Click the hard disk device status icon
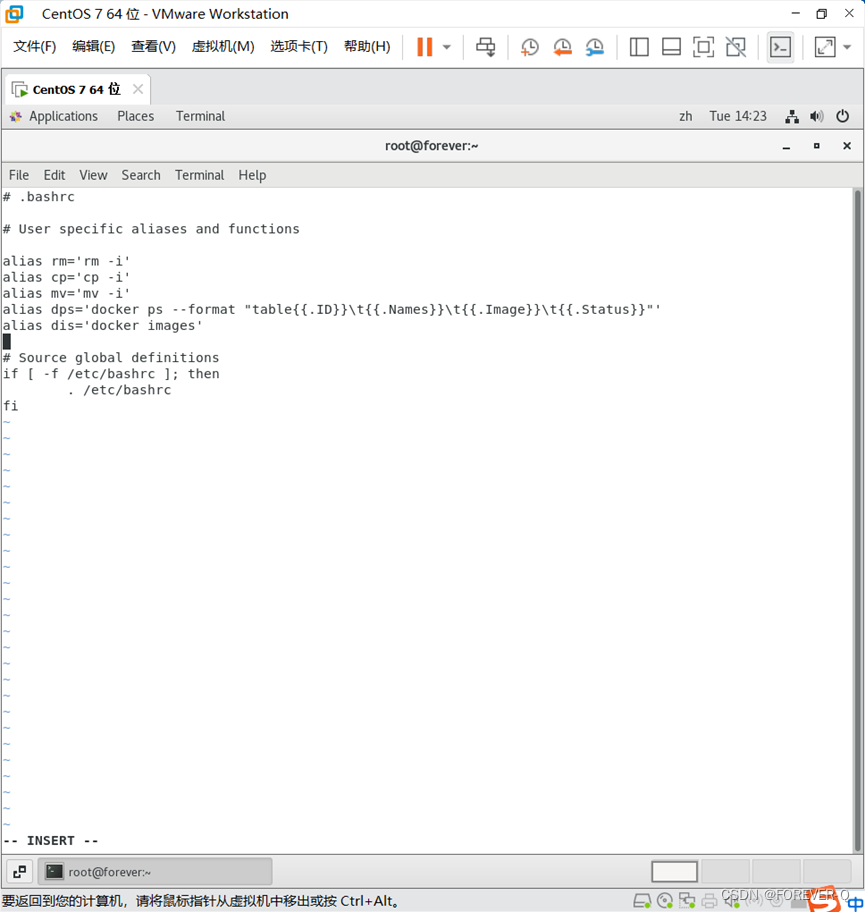Image resolution: width=865 pixels, height=912 pixels. click(x=642, y=901)
